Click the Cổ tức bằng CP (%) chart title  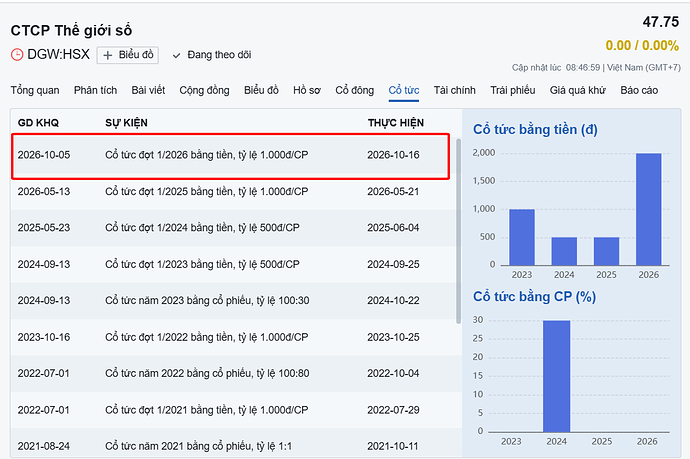pos(534,297)
